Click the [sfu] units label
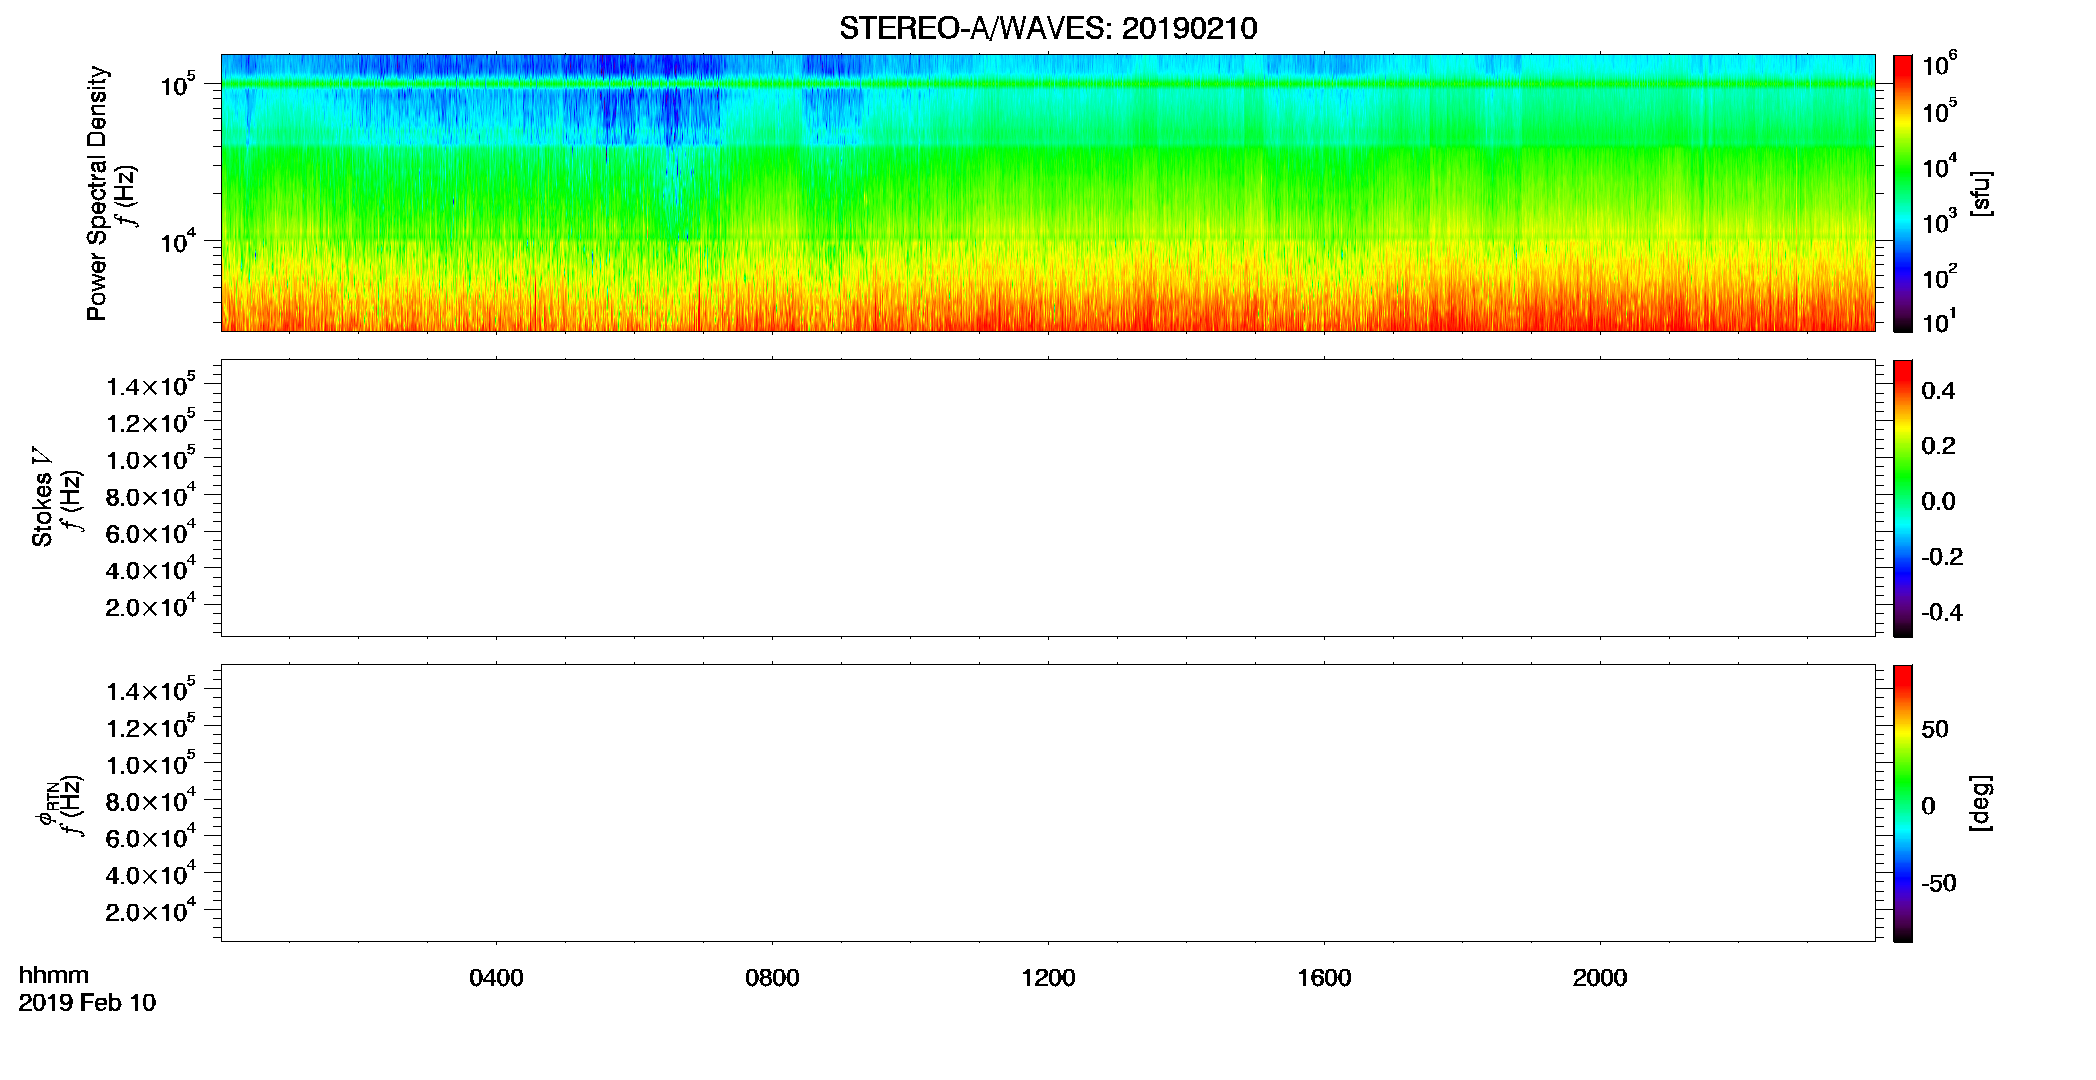Screen dimensions: 2096x1080 [1981, 193]
